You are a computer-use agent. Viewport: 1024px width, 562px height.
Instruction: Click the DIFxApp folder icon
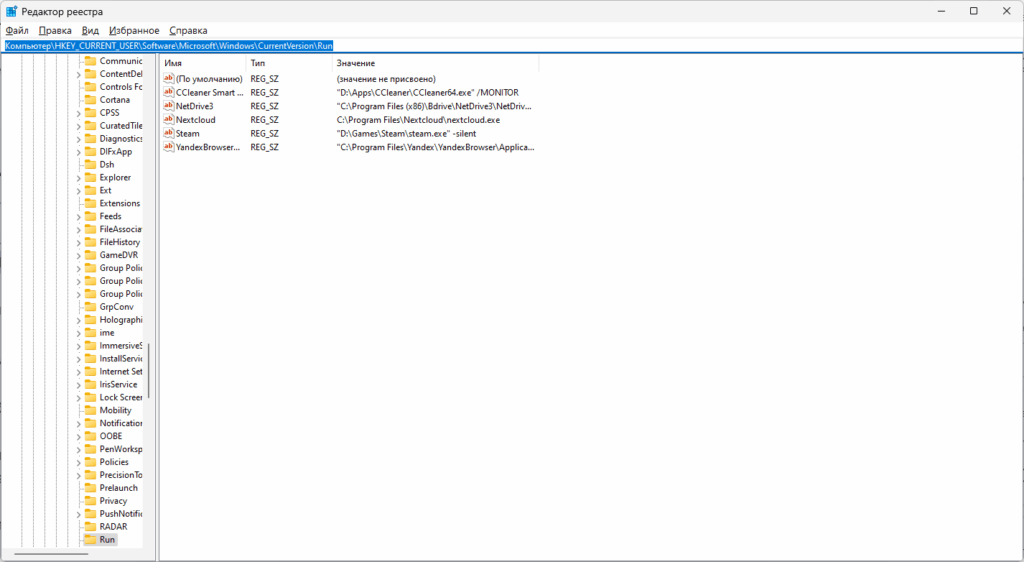pyautogui.click(x=90, y=151)
